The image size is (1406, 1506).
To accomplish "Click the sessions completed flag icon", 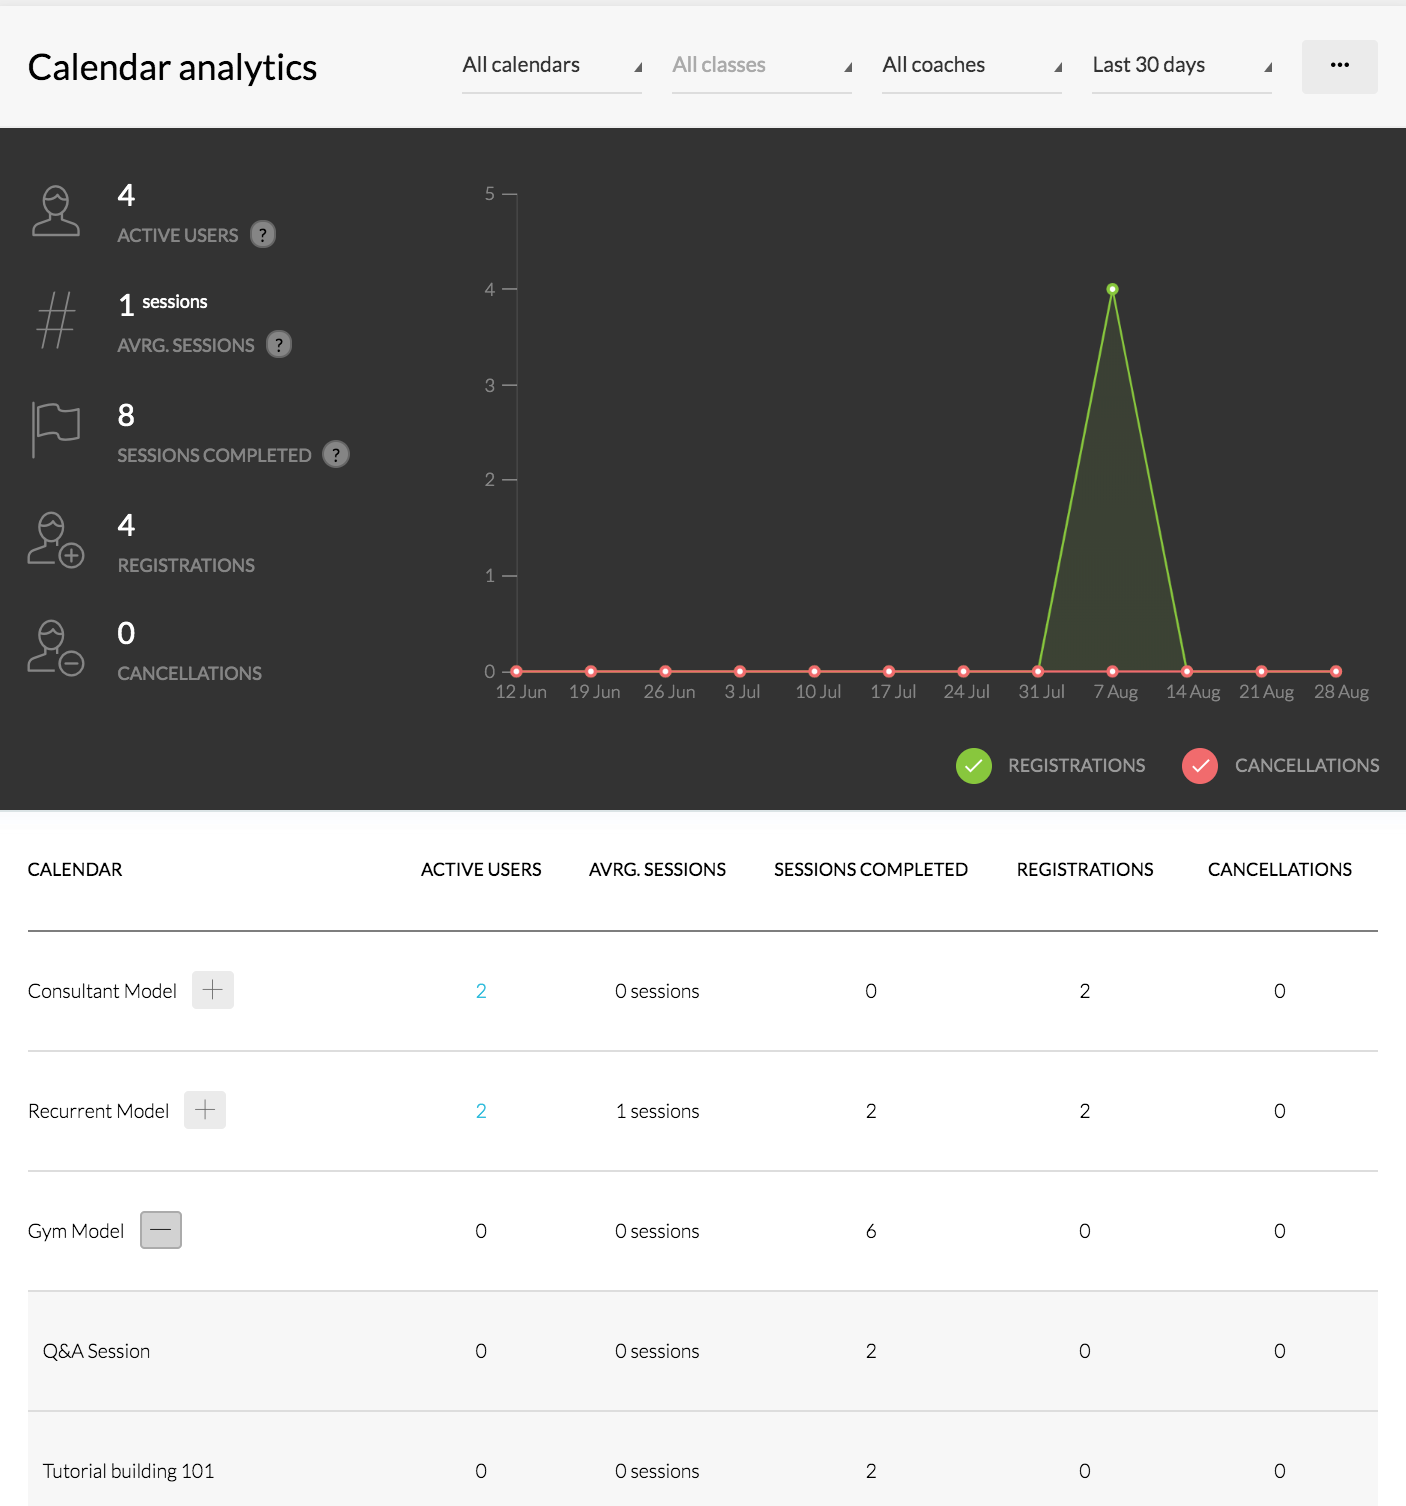I will (56, 429).
